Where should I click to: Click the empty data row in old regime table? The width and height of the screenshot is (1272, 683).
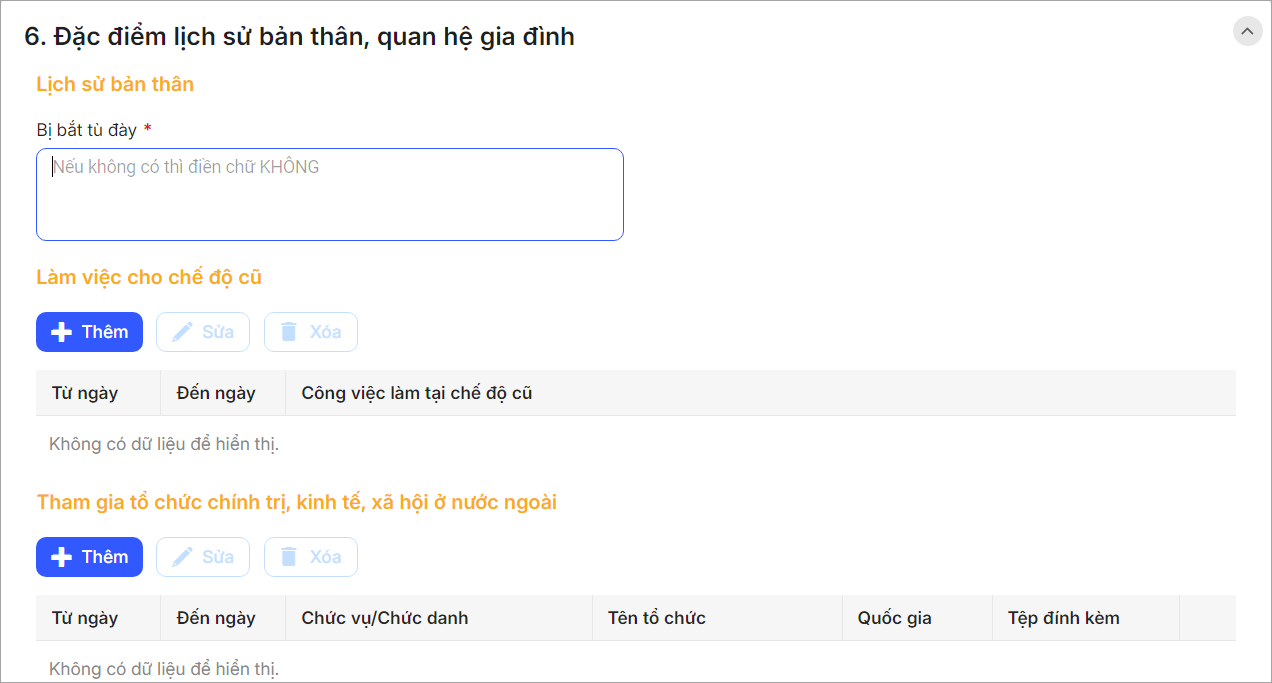click(635, 444)
